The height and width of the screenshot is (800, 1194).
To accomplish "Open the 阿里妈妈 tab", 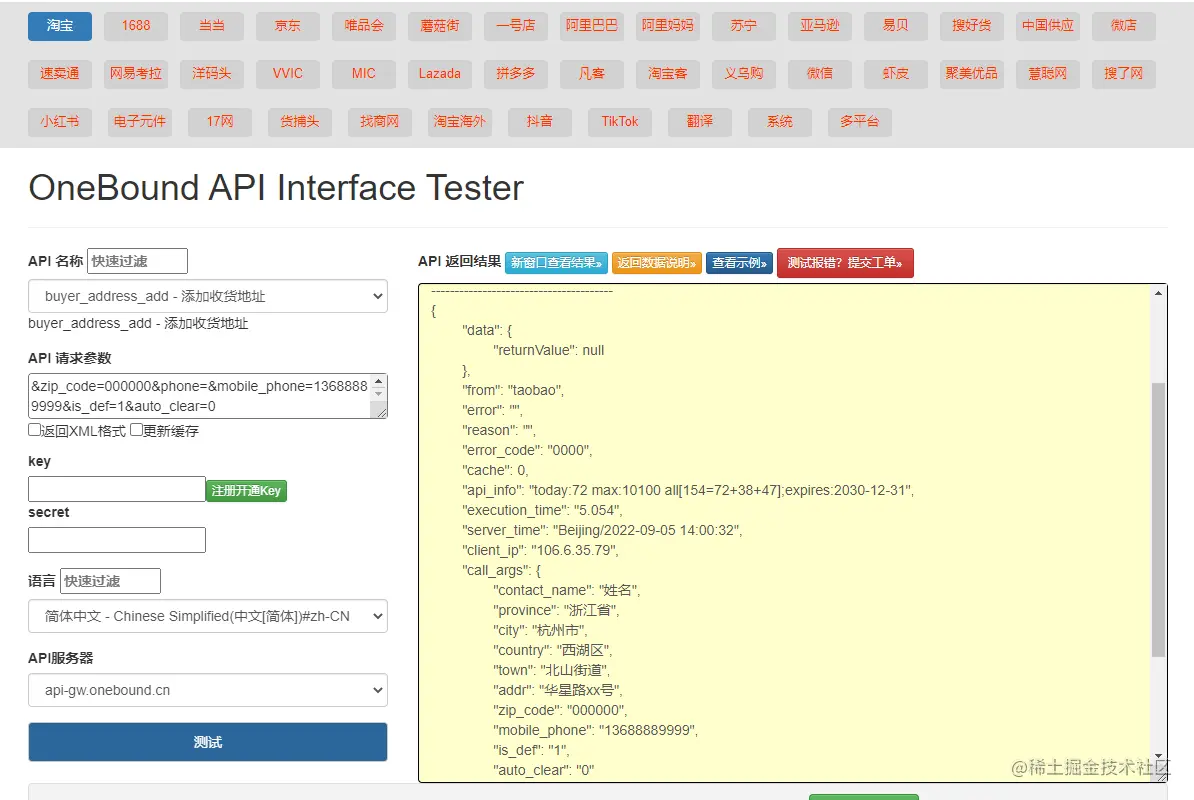I will (668, 26).
